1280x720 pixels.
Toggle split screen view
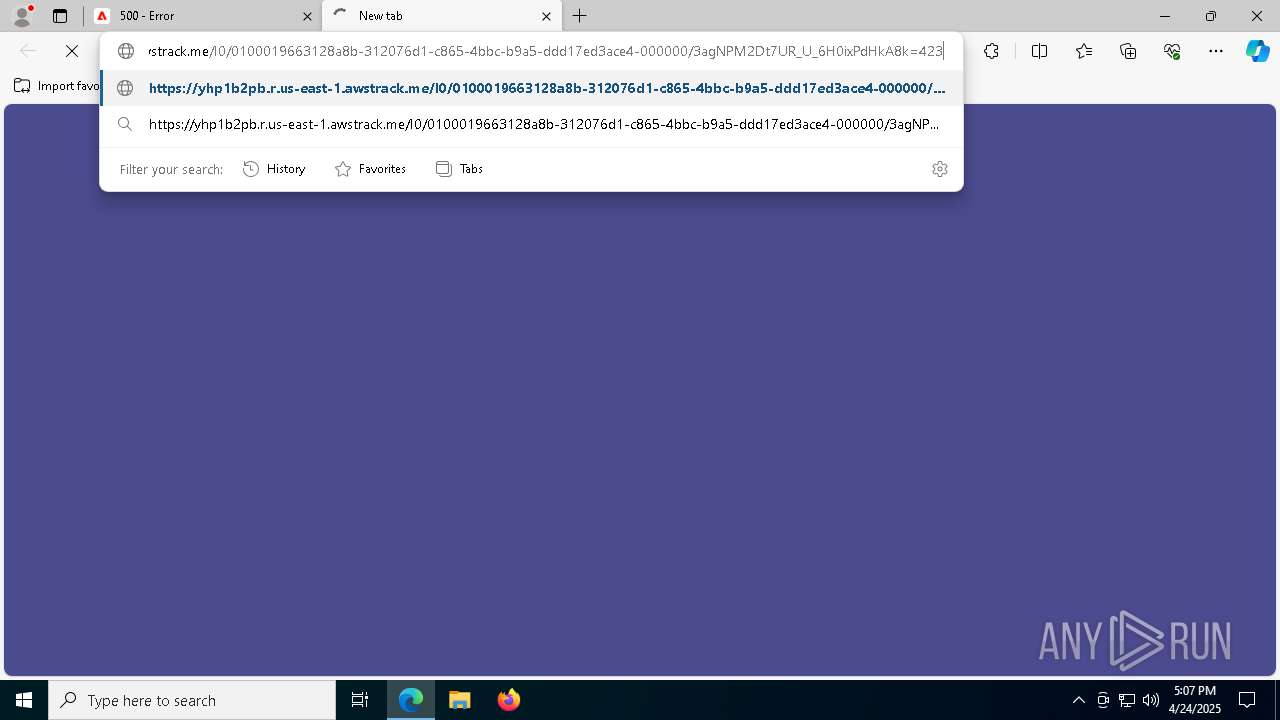click(1039, 51)
